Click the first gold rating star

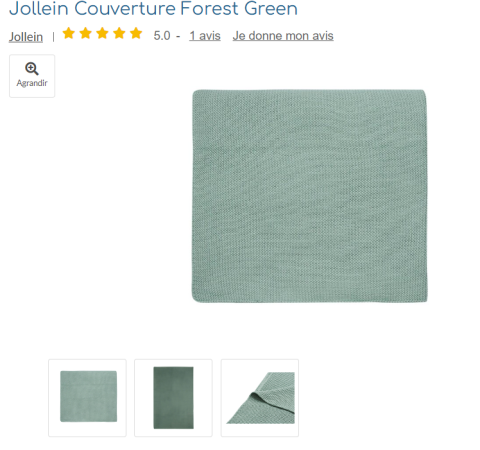click(69, 33)
